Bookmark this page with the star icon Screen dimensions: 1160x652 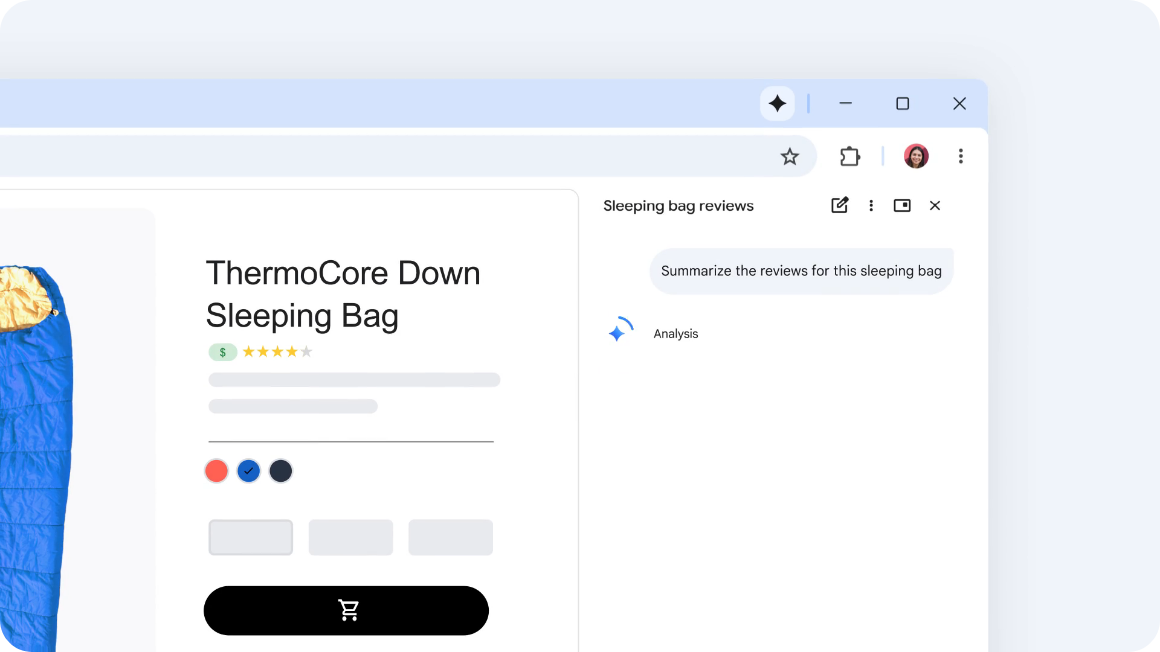point(789,156)
